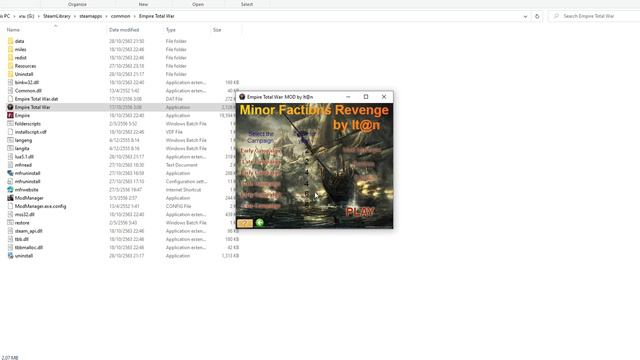This screenshot has width=640, height=360.
Task: Expand the chevron after common breadcrumb
Action: (135, 16)
